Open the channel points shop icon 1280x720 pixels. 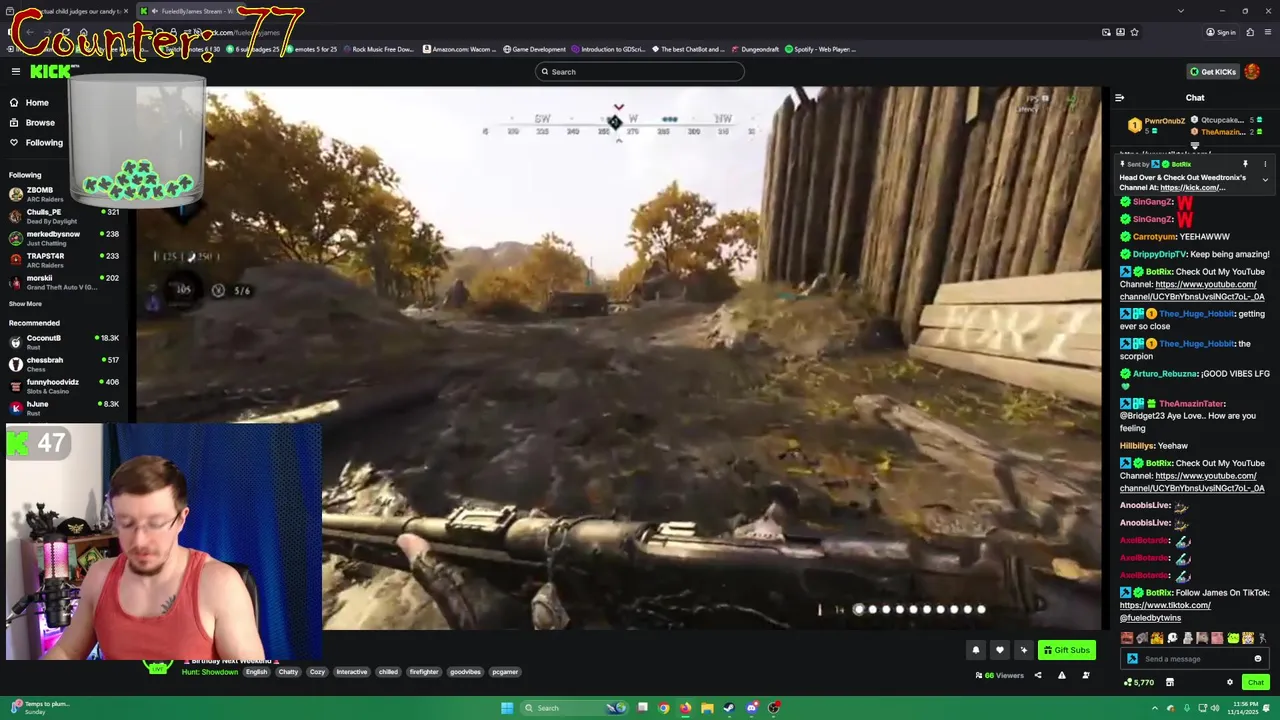point(1169,682)
